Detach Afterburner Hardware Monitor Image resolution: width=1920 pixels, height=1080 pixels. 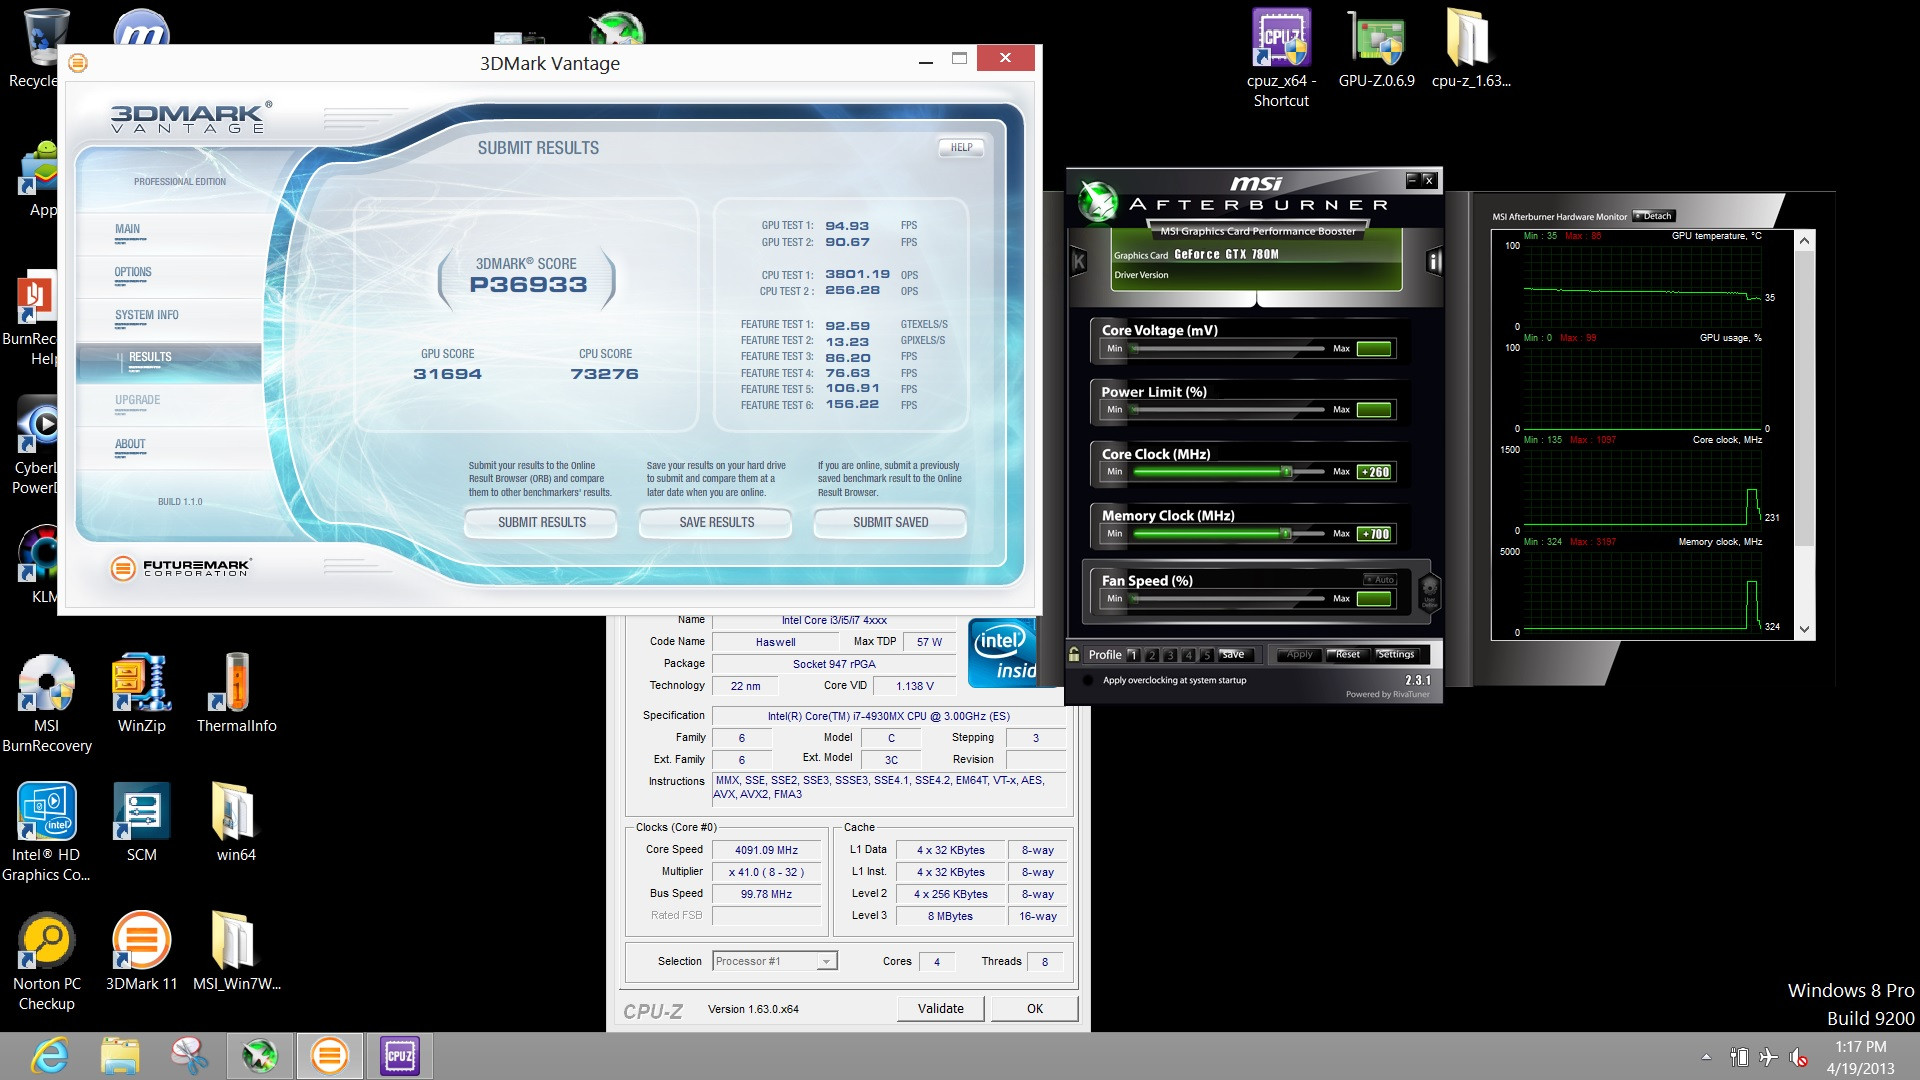[x=1653, y=216]
